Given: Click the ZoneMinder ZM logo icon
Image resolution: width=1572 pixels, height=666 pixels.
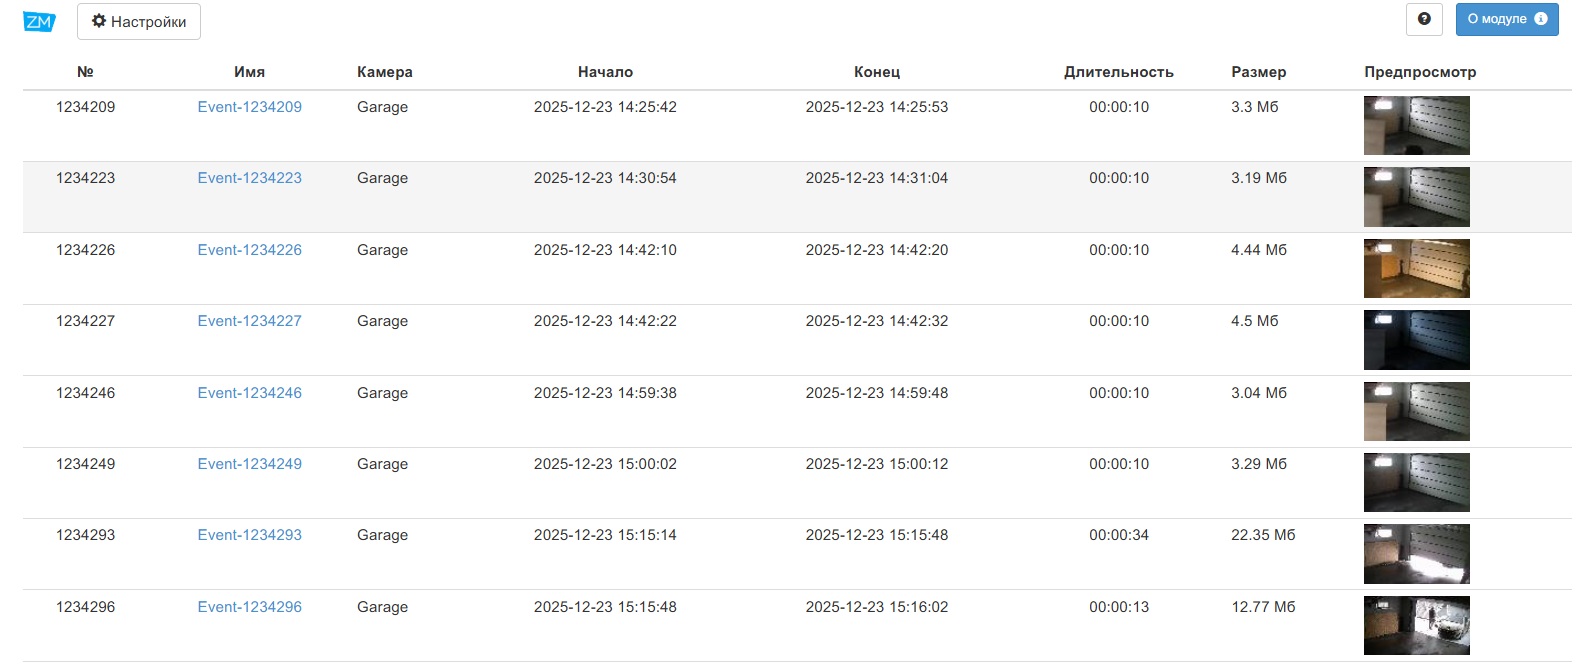Looking at the screenshot, I should (39, 21).
